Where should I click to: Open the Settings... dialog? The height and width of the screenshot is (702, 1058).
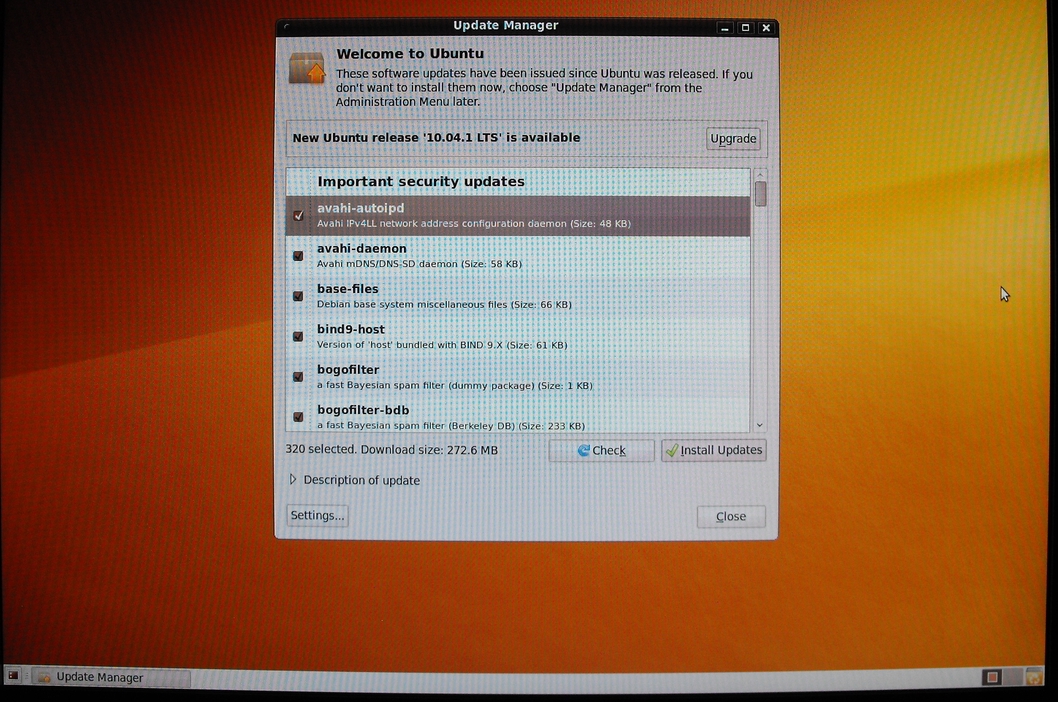coord(317,516)
